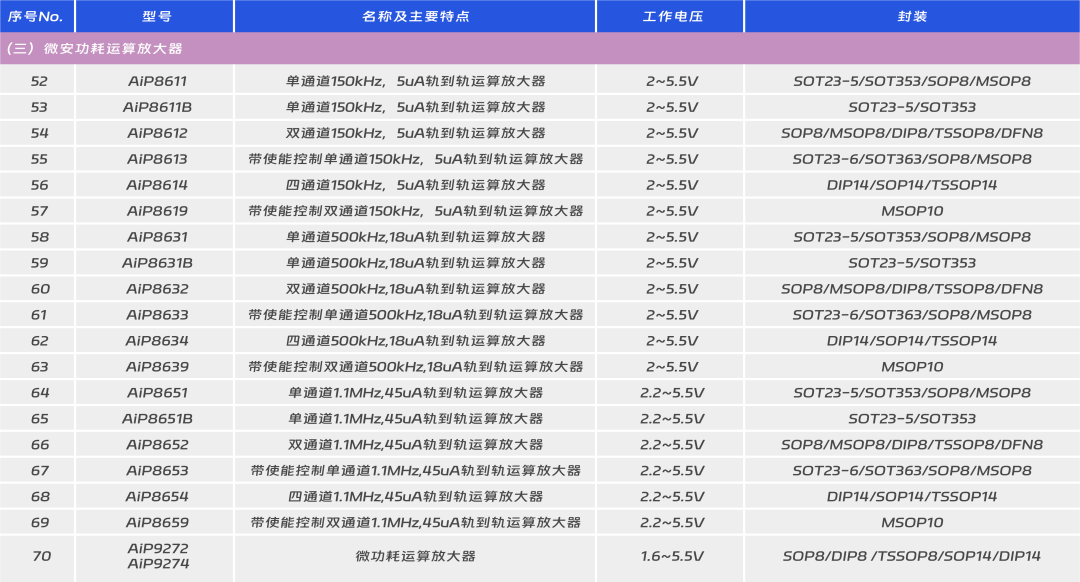Image resolution: width=1080 pixels, height=582 pixels.
Task: Select model cell AiP8654
Action: click(157, 497)
